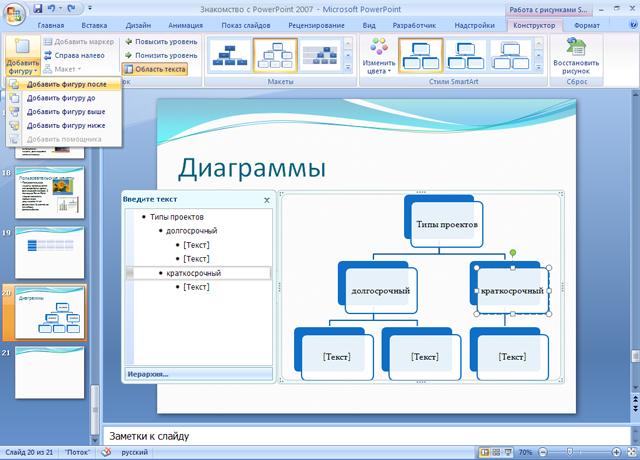
Task: Click Demote level (Понизить уровень) arrow
Action: pyautogui.click(x=160, y=55)
